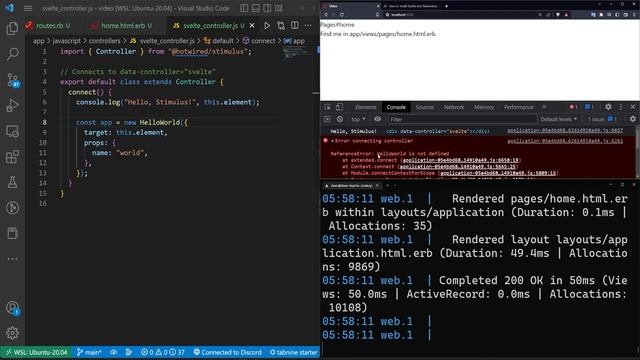The image size is (640, 360).
Task: Open the customize layout button
Action: tap(279, 8)
